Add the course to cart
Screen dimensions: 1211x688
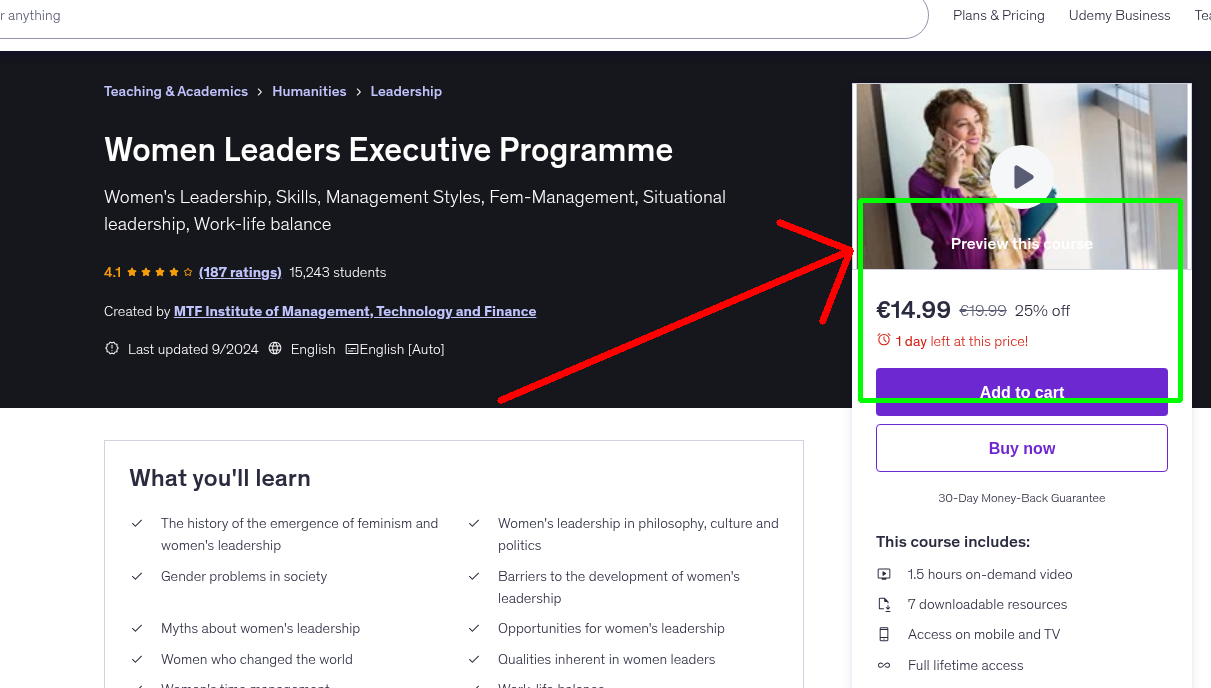(1021, 392)
